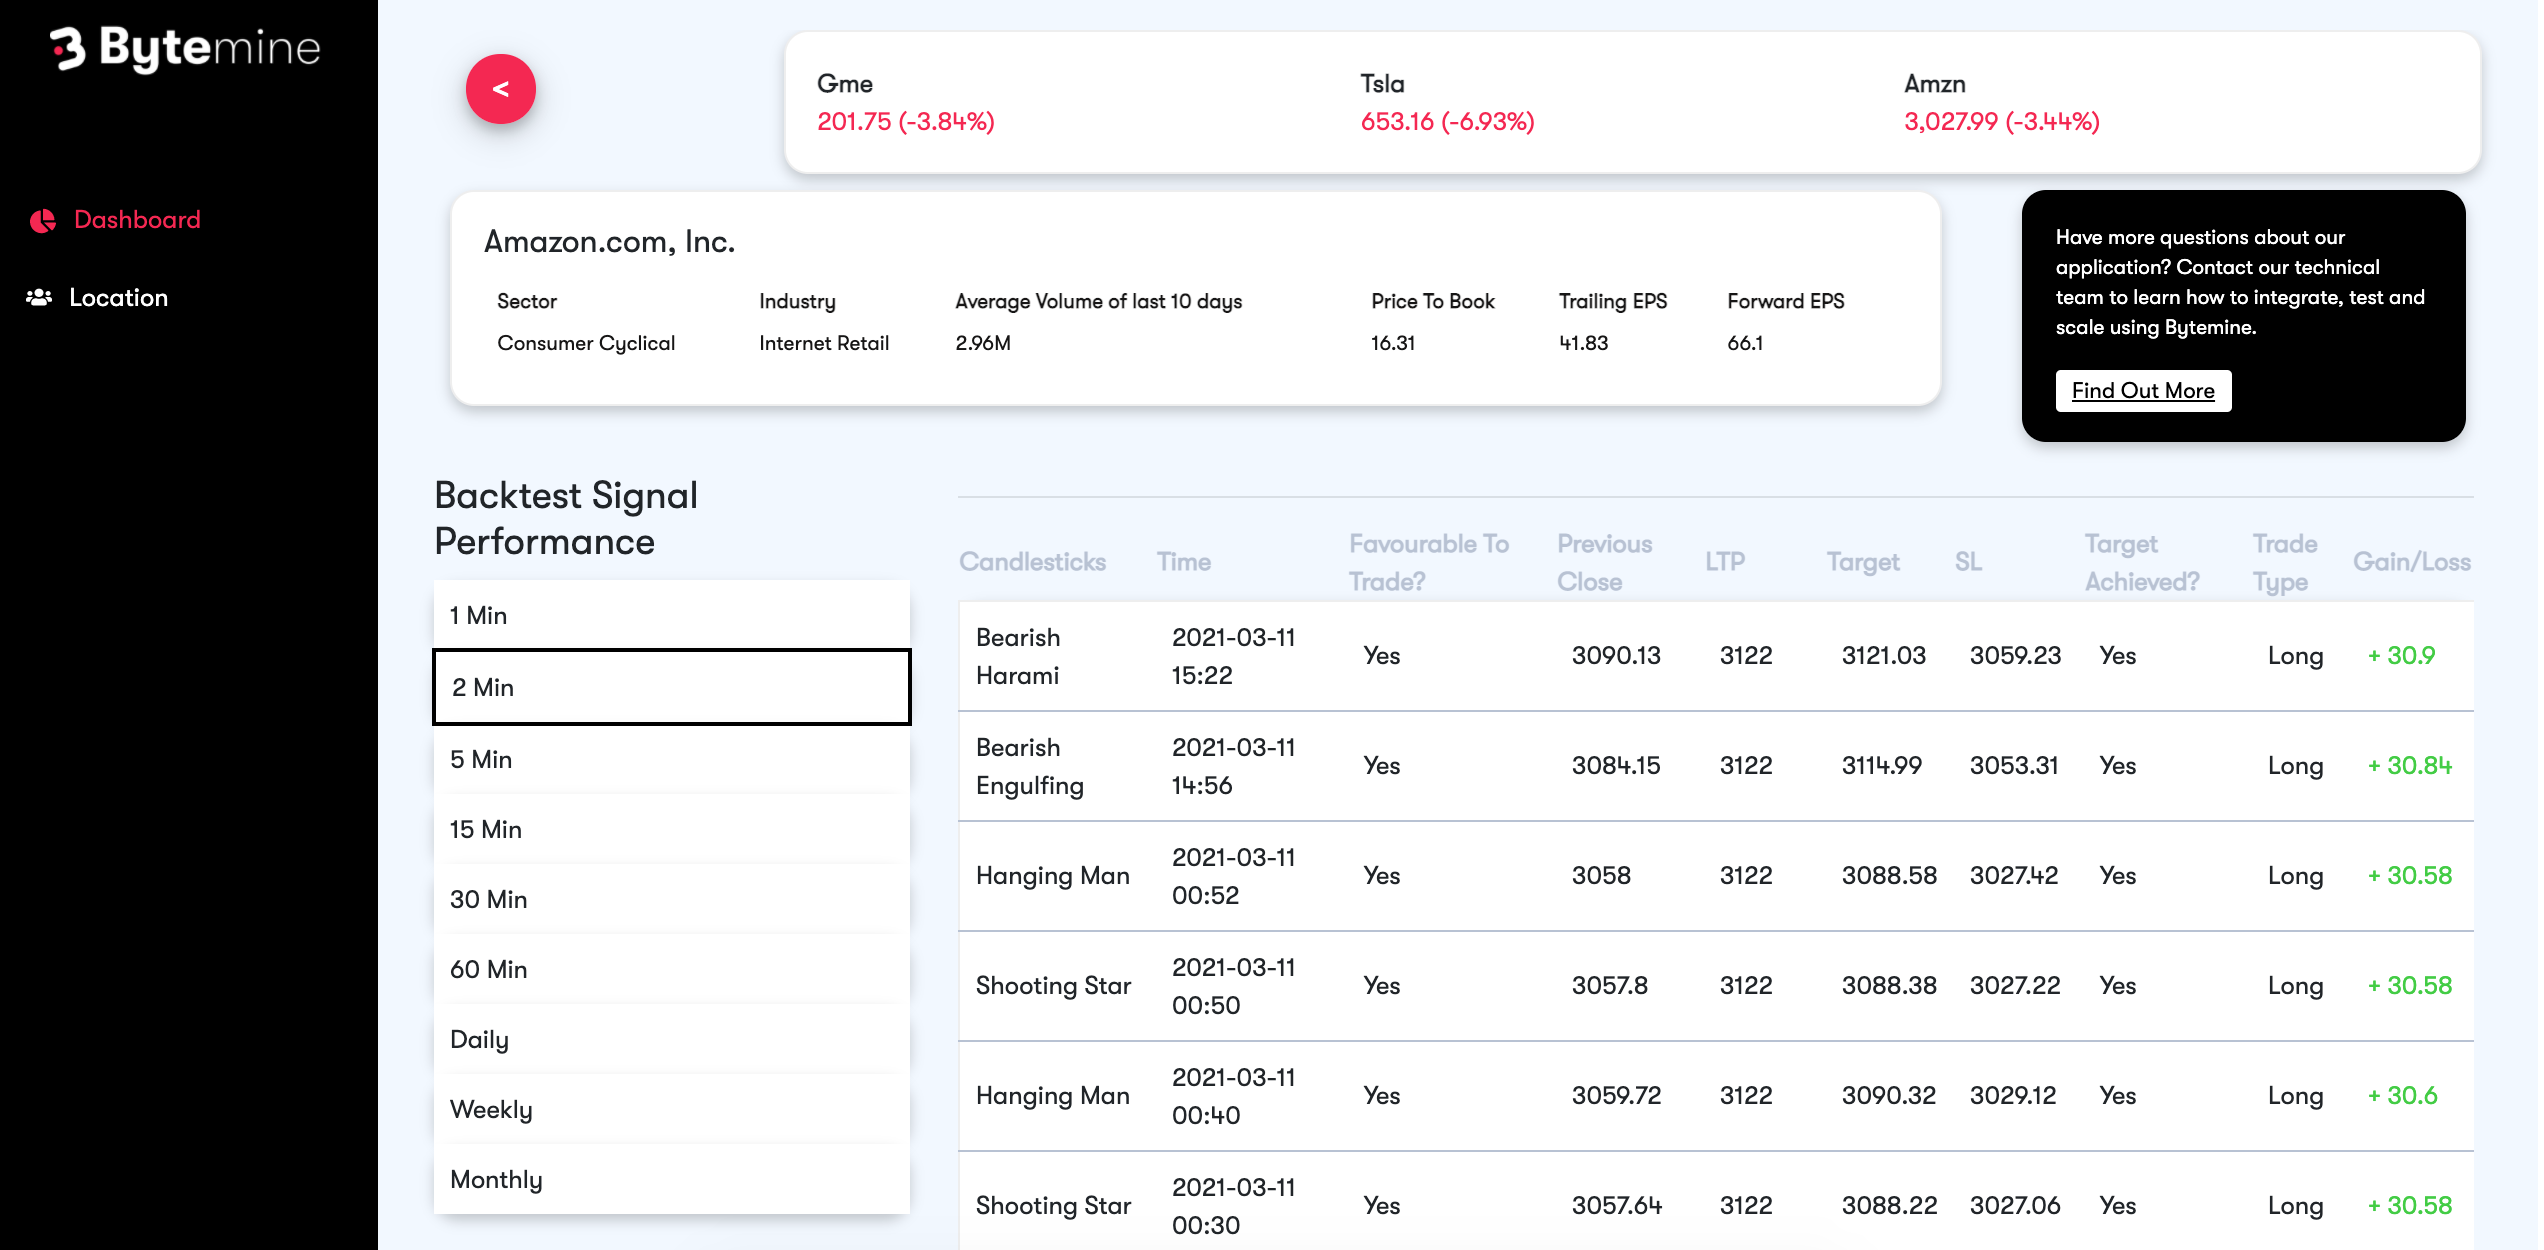
Task: Select the 1 Min timeframe
Action: point(671,616)
